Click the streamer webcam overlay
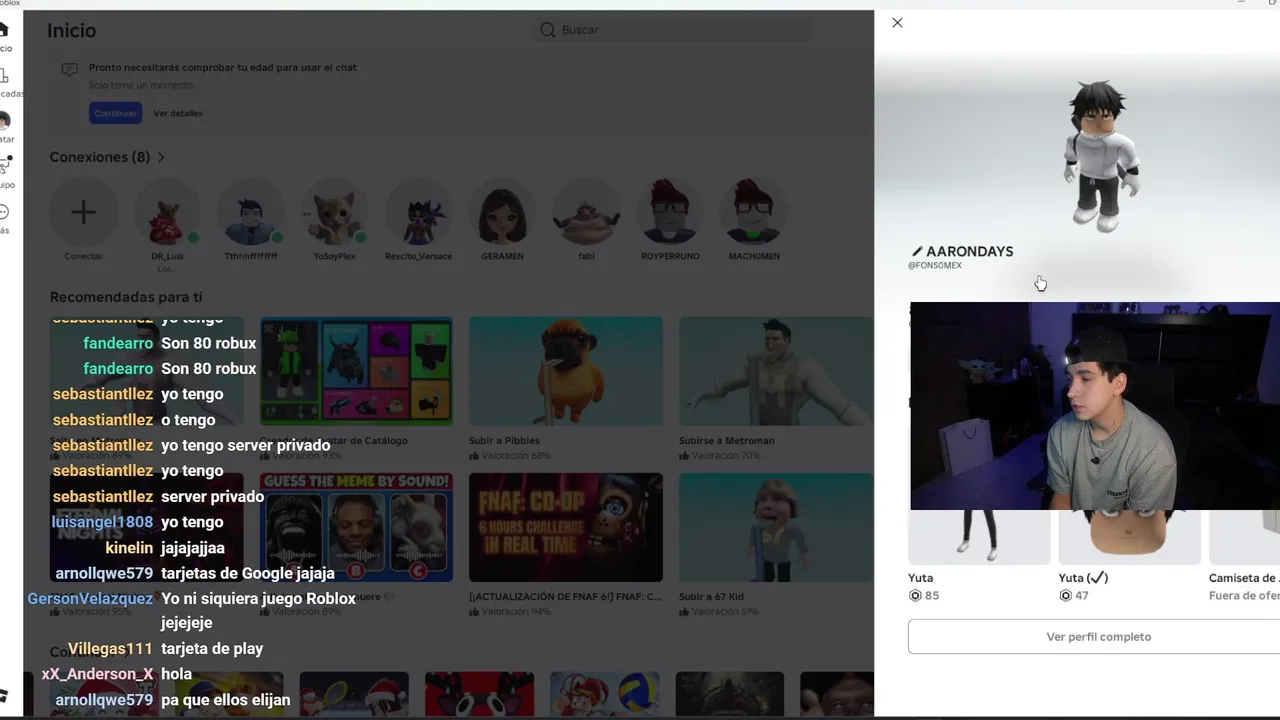The width and height of the screenshot is (1280, 720). tap(1095, 406)
